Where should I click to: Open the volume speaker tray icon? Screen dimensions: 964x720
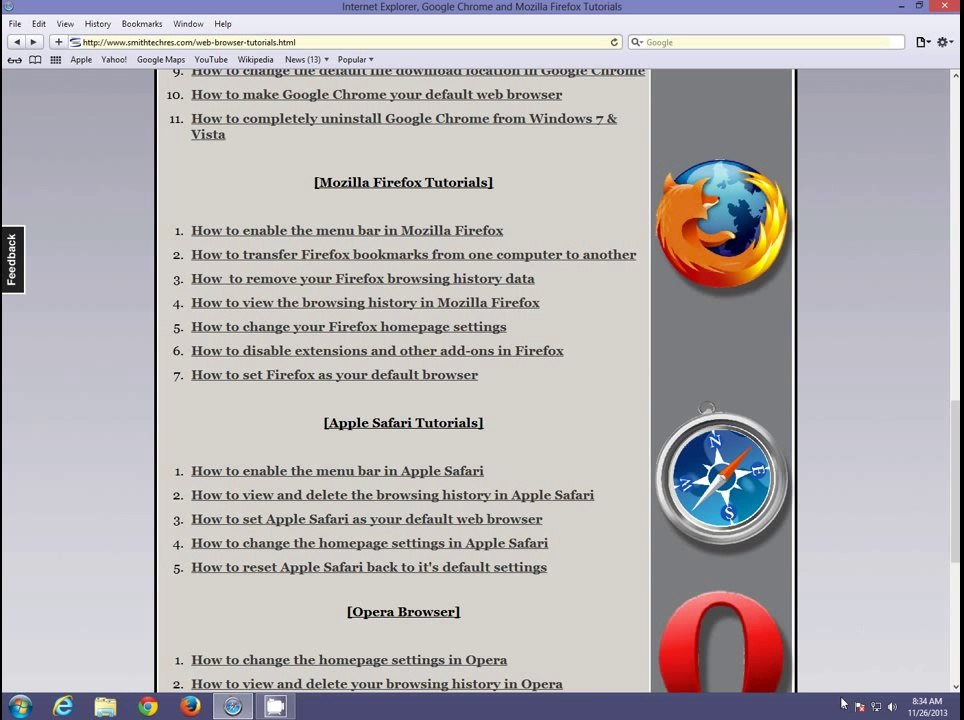click(x=892, y=707)
